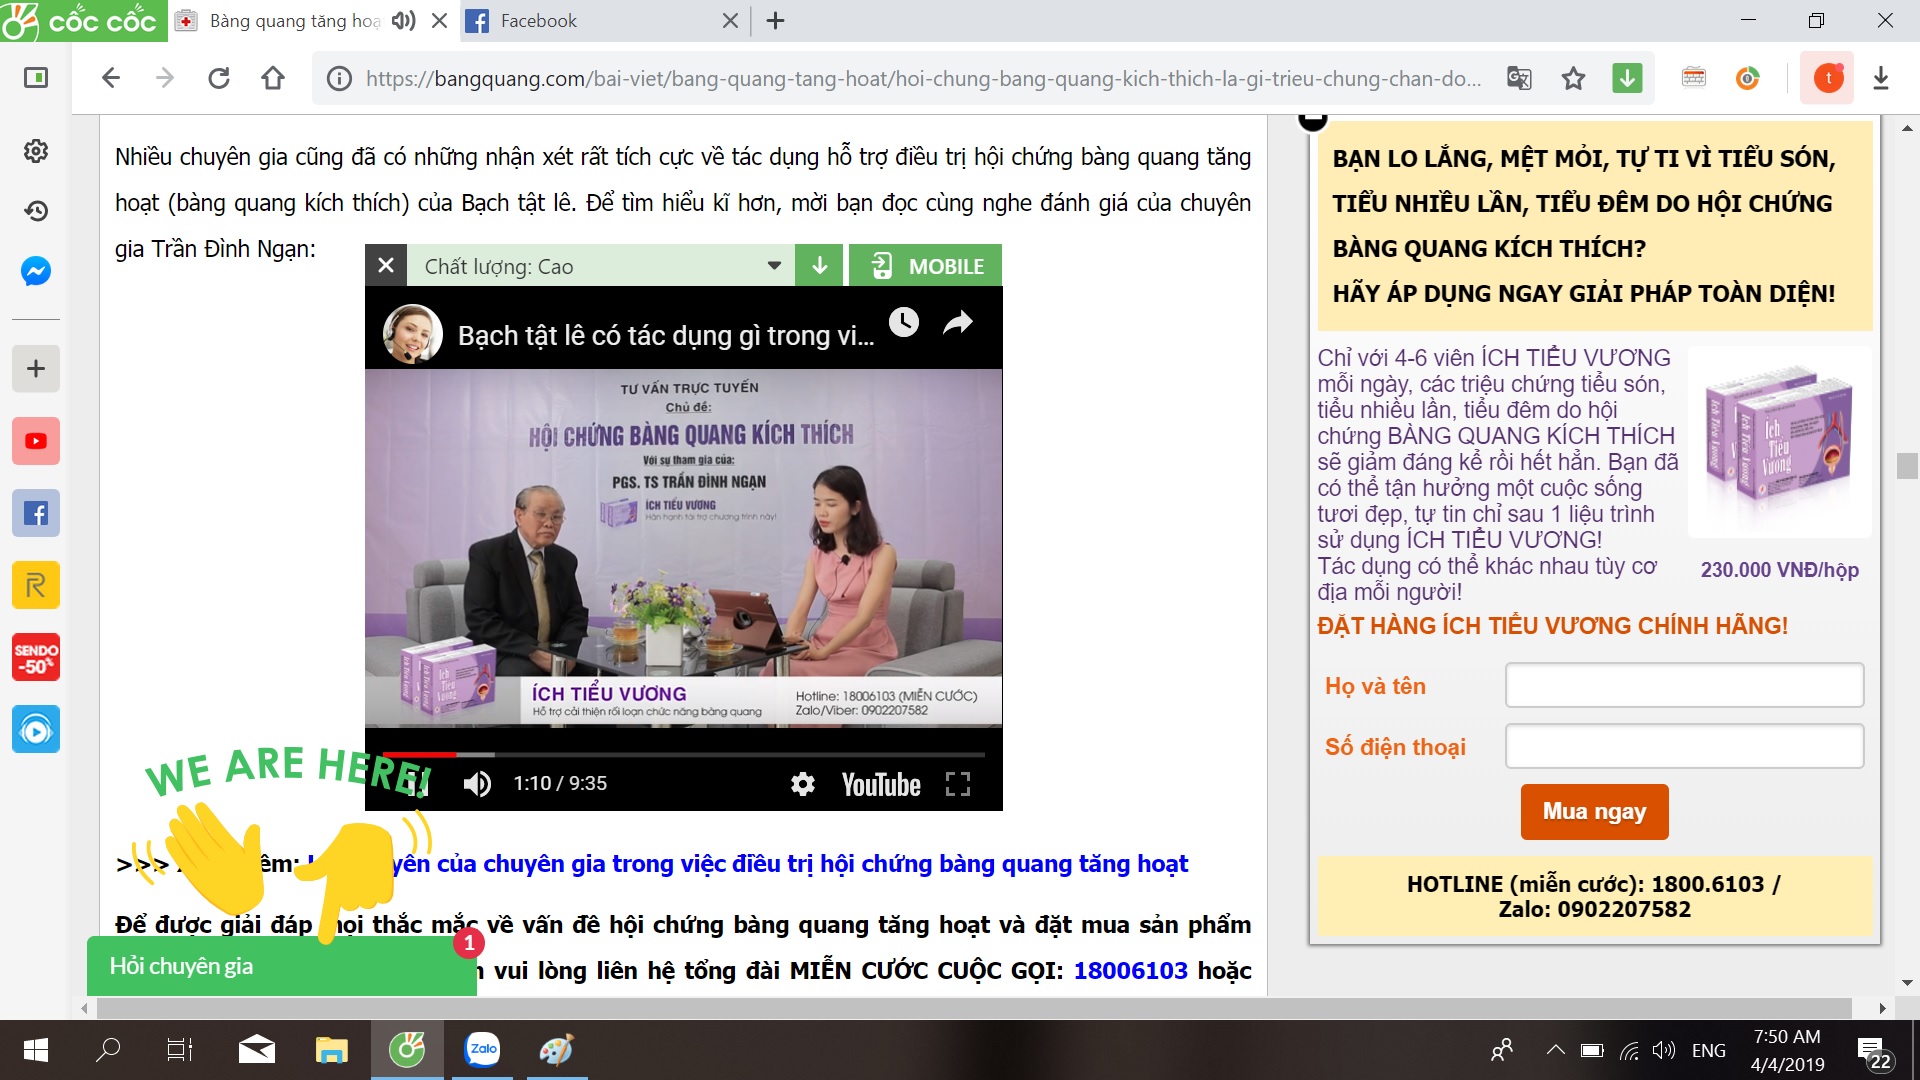1920x1080 pixels.
Task: Toggle the video fullscreen mode
Action: coord(958,784)
